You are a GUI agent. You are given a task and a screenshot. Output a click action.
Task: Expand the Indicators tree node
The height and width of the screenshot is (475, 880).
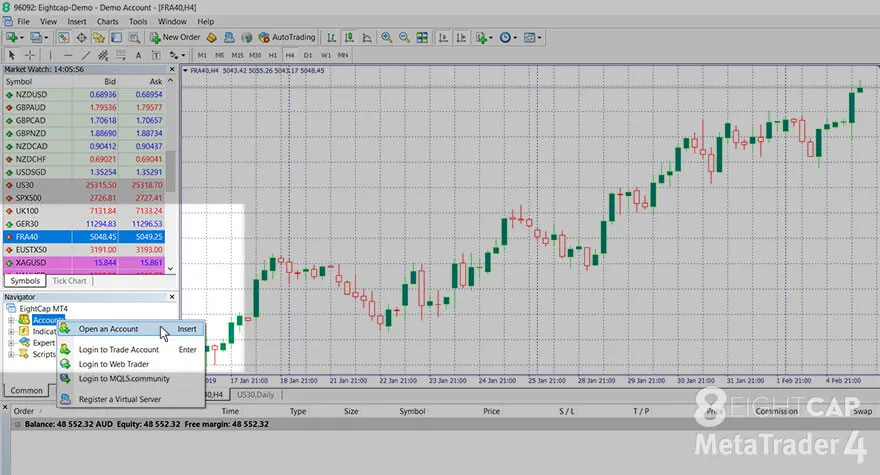click(11, 331)
